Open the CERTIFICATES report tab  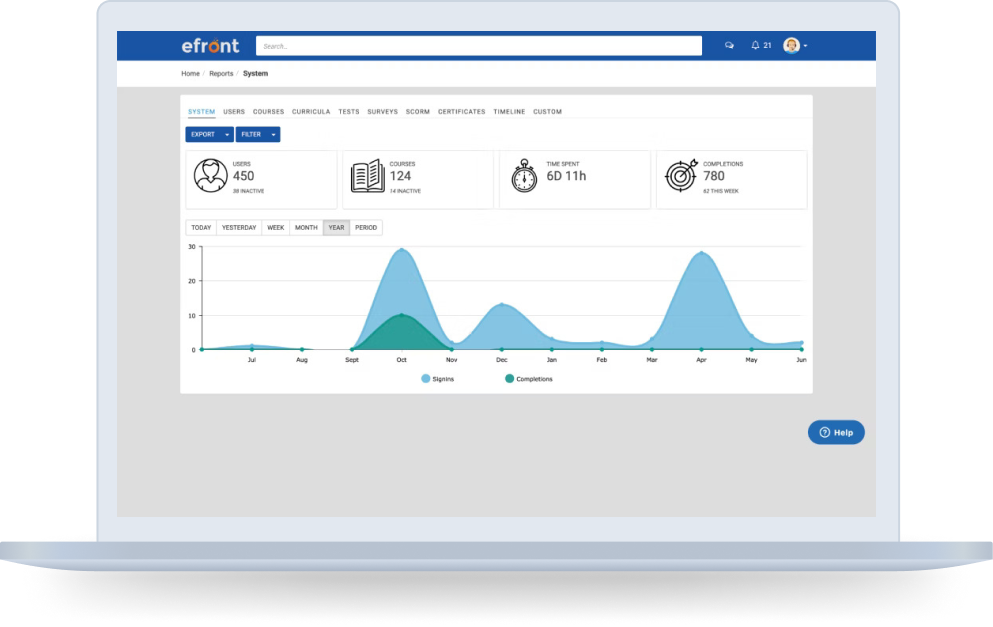pyautogui.click(x=461, y=111)
